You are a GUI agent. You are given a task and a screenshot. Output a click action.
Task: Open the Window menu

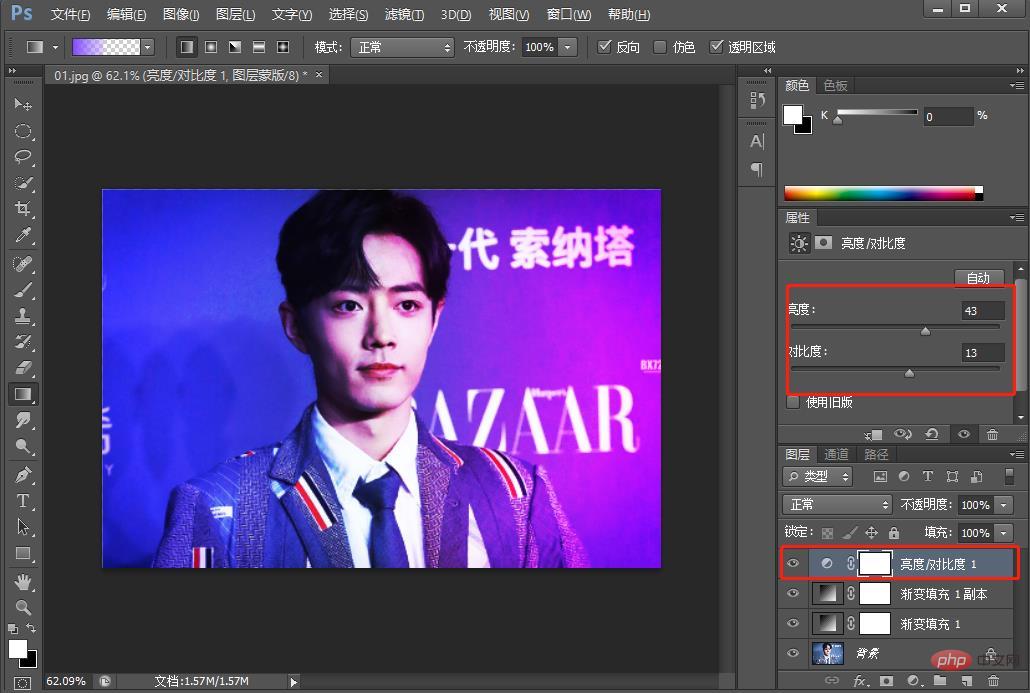pos(569,14)
